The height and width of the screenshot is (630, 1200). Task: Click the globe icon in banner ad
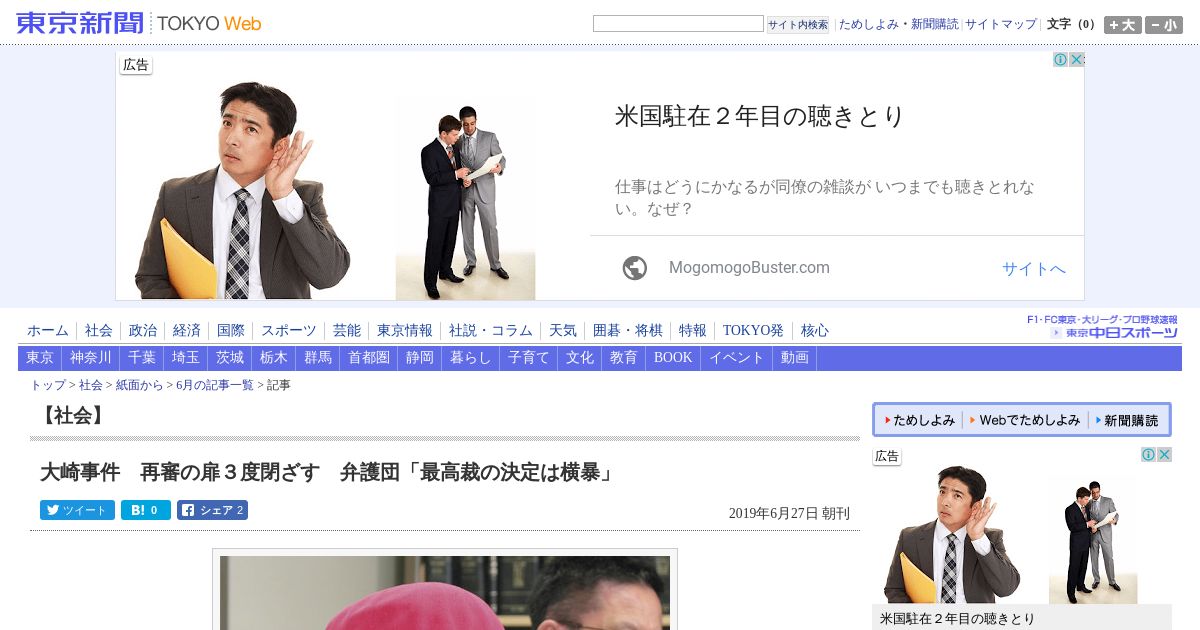tap(635, 268)
